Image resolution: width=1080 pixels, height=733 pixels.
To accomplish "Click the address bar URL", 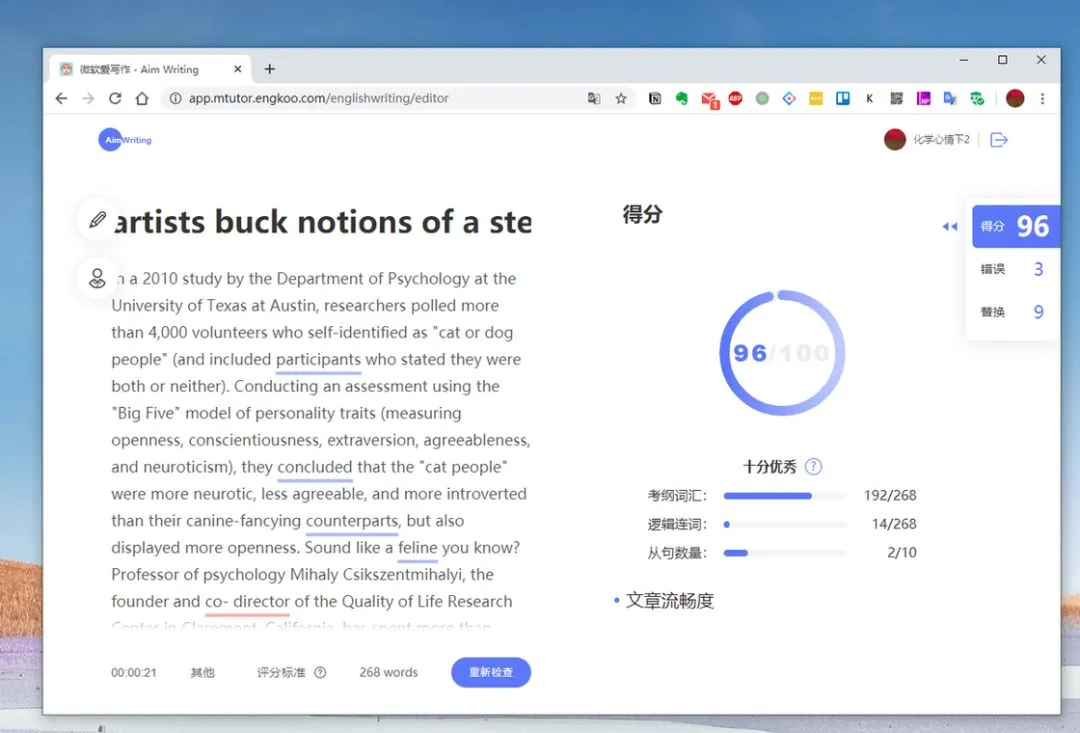I will pos(319,99).
